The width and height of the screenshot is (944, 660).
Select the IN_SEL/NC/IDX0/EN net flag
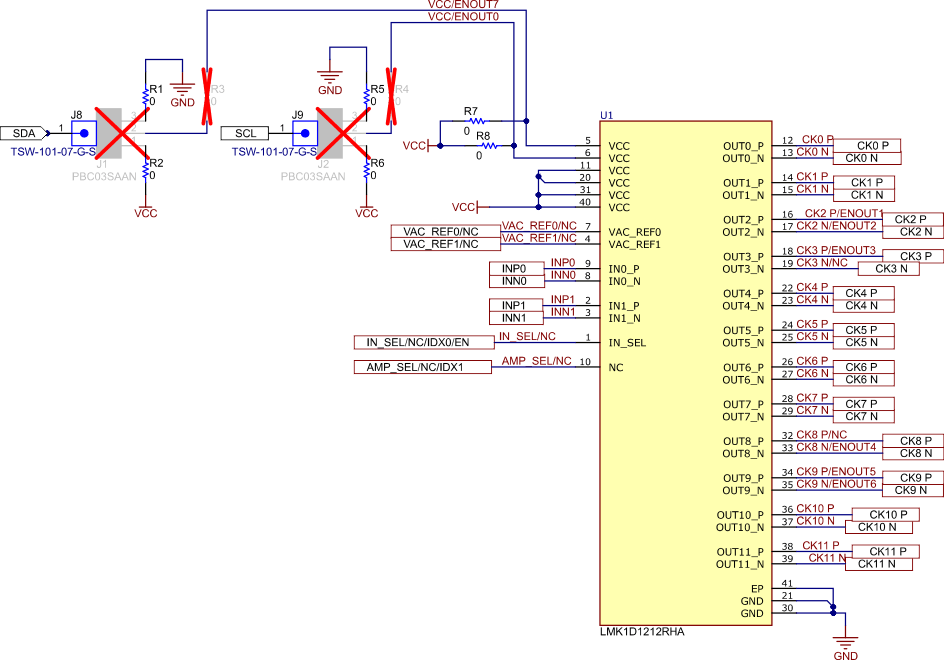pyautogui.click(x=422, y=342)
